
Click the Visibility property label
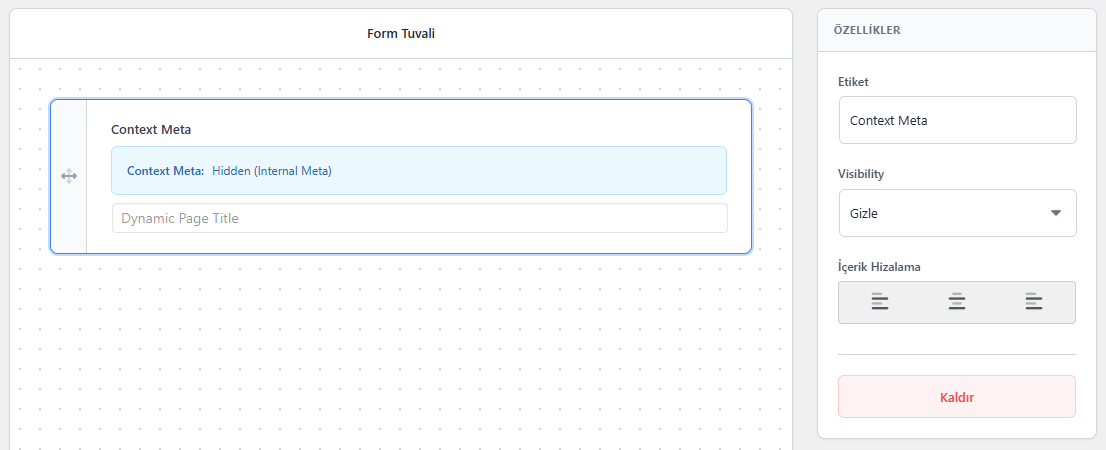pyautogui.click(x=861, y=174)
